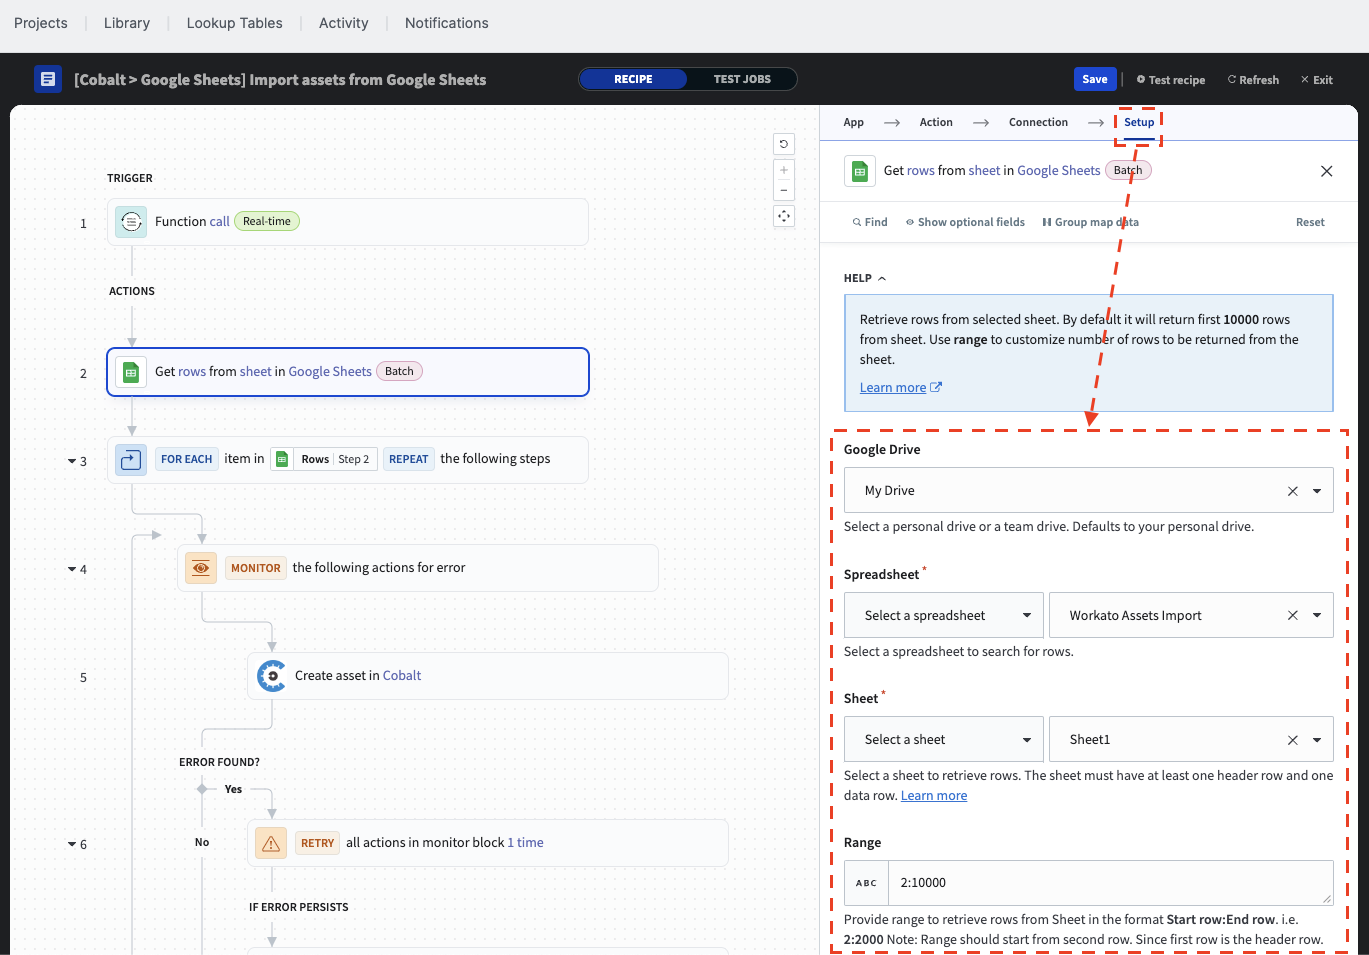Open the Sheet1 dropdown arrow

point(1317,740)
